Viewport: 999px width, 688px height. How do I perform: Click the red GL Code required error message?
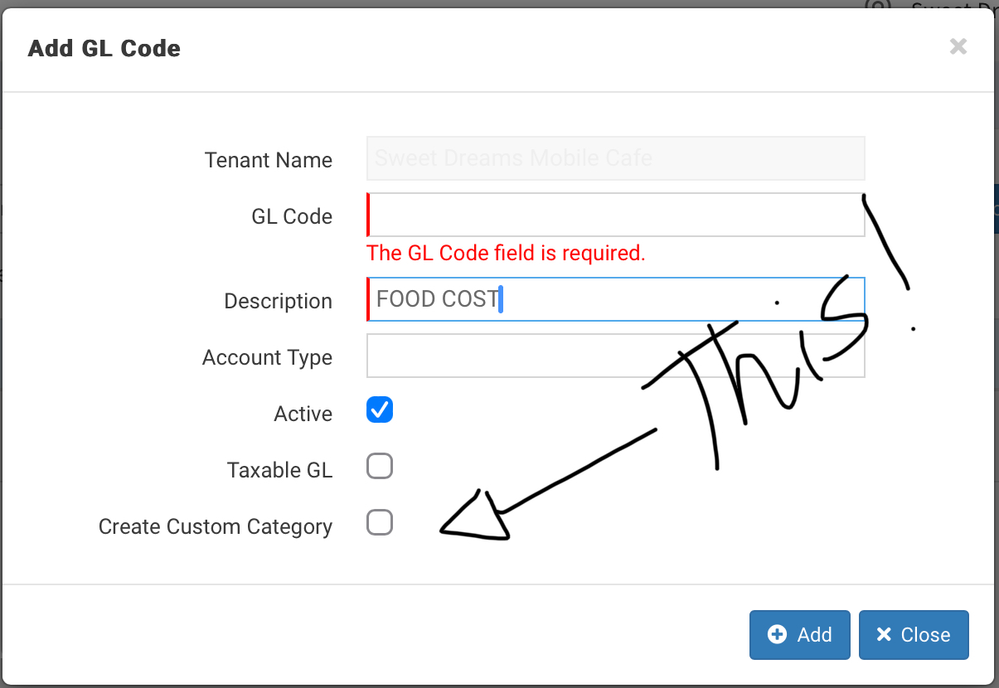click(x=506, y=253)
